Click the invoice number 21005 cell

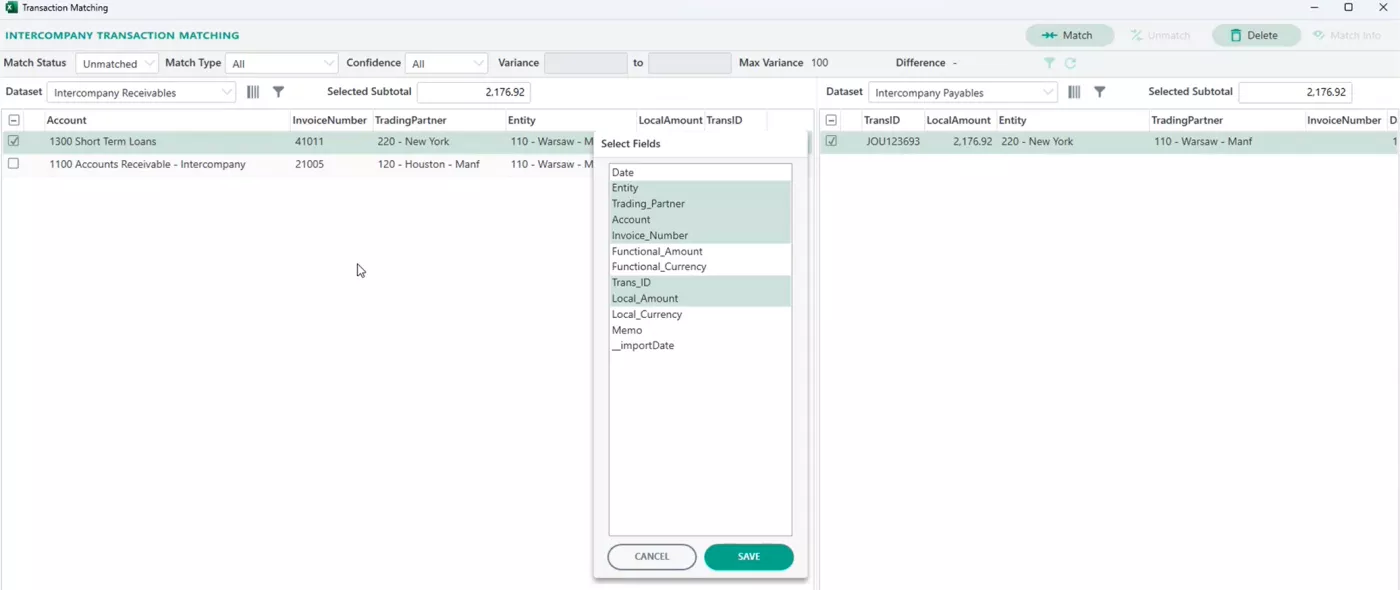(x=309, y=164)
